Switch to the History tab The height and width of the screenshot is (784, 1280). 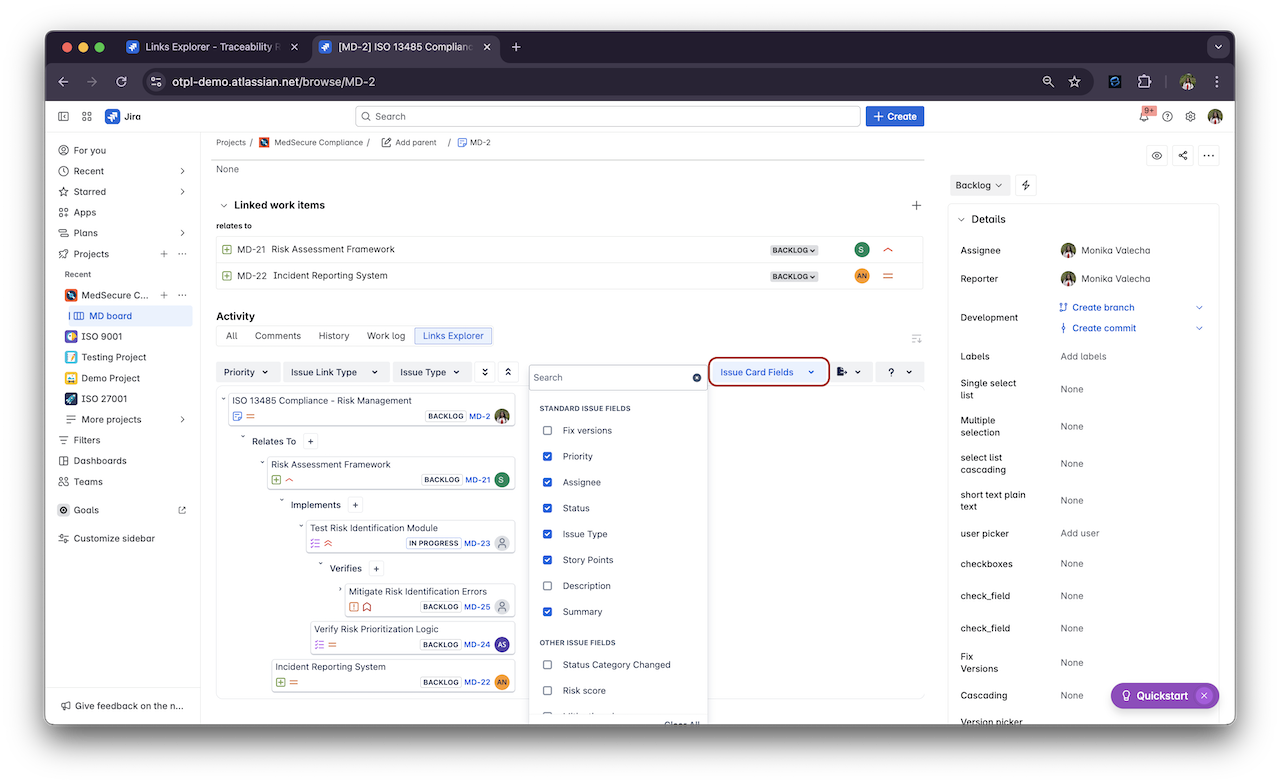333,336
